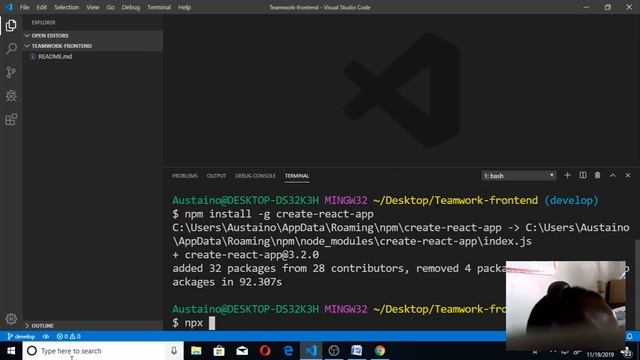Maximize the panel with up chevron

tap(613, 175)
